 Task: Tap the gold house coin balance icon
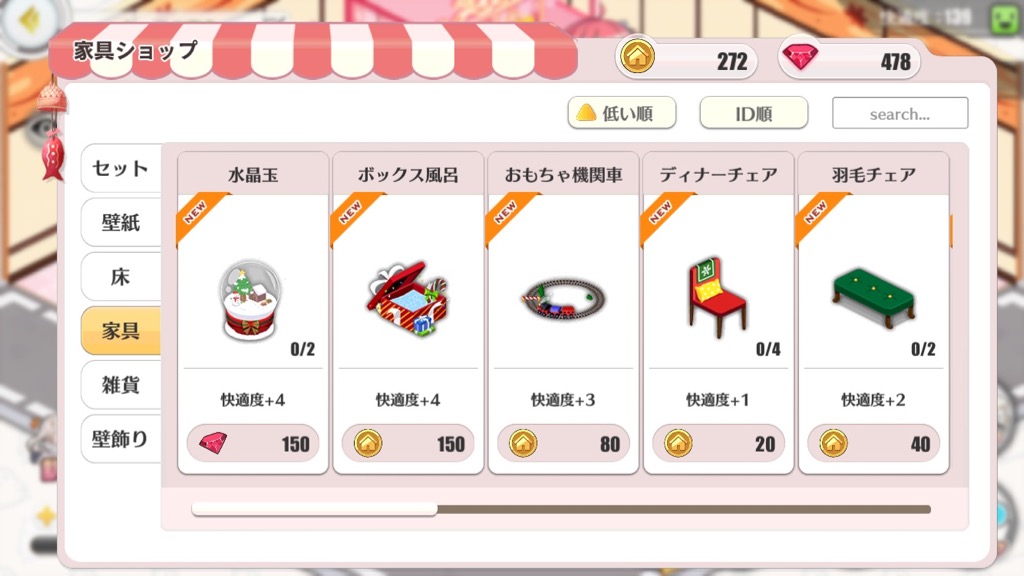pos(637,57)
